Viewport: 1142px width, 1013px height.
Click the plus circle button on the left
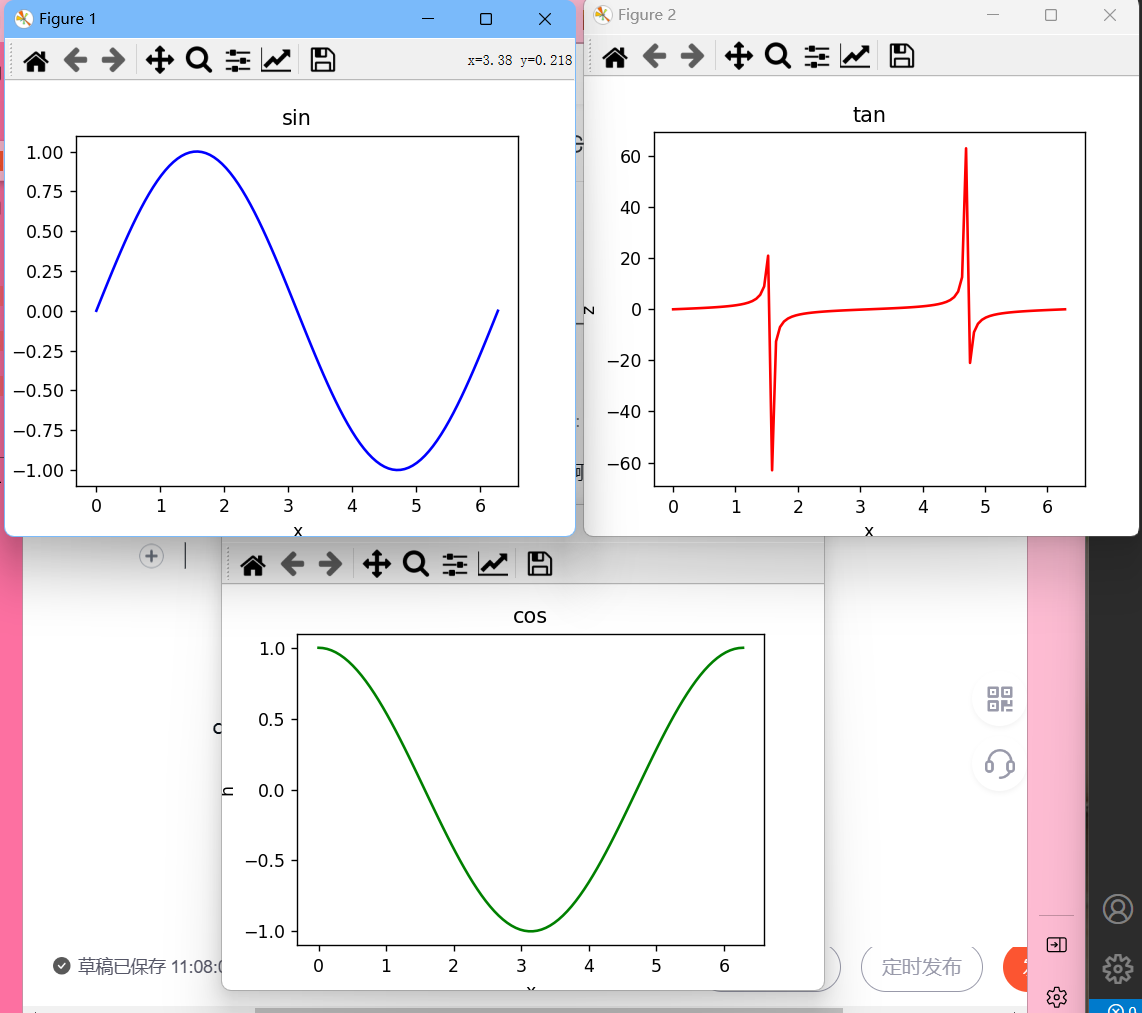151,556
